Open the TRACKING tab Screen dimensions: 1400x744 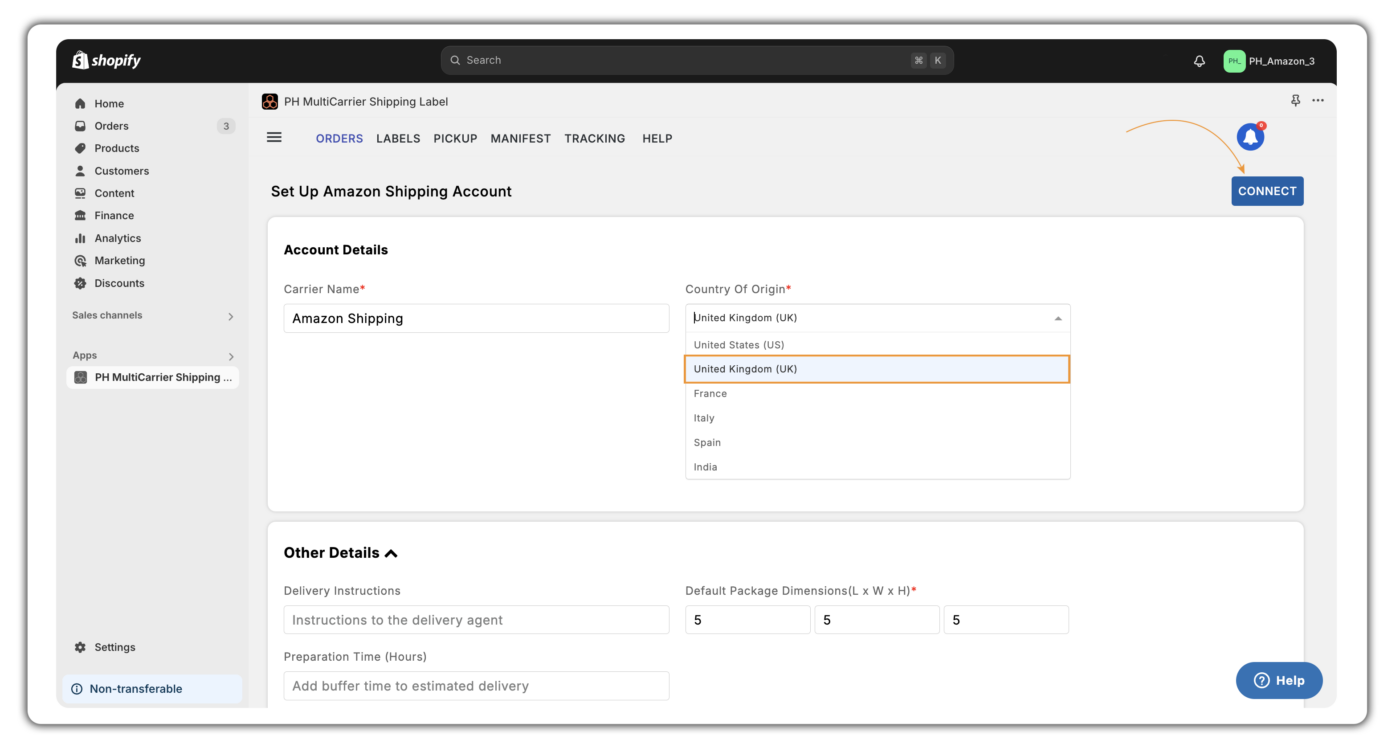pos(594,138)
